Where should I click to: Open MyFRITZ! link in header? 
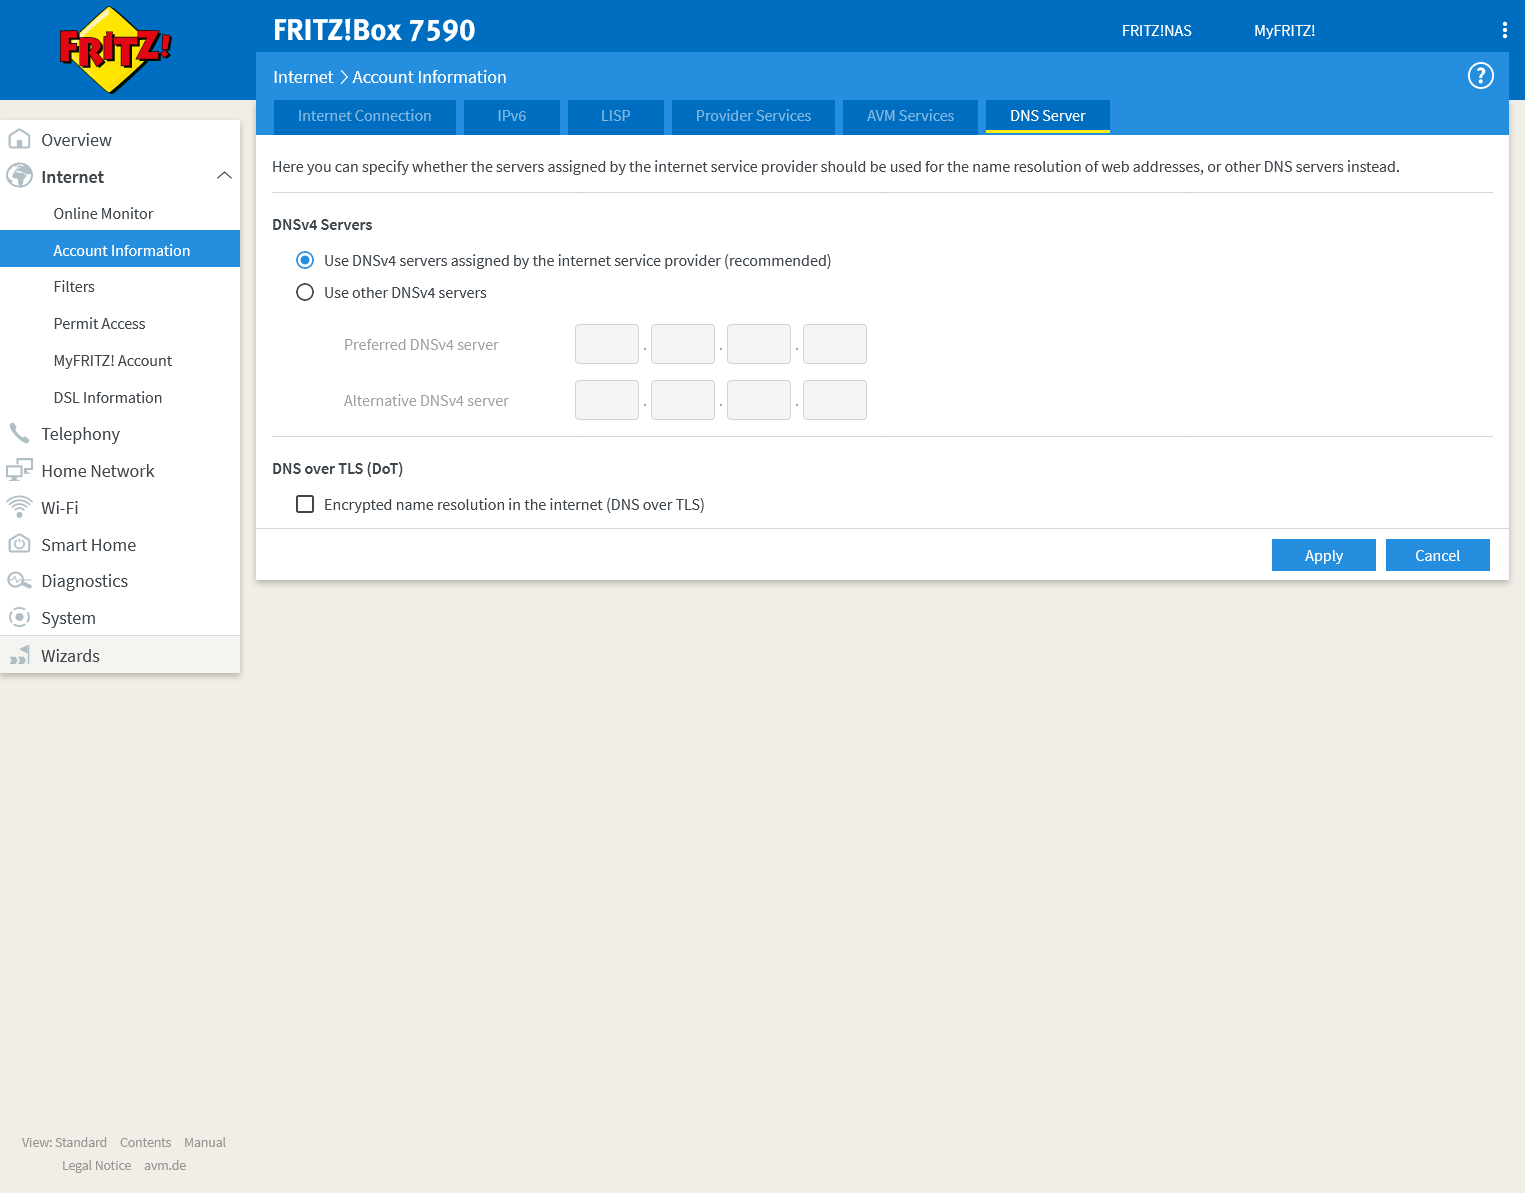point(1285,30)
